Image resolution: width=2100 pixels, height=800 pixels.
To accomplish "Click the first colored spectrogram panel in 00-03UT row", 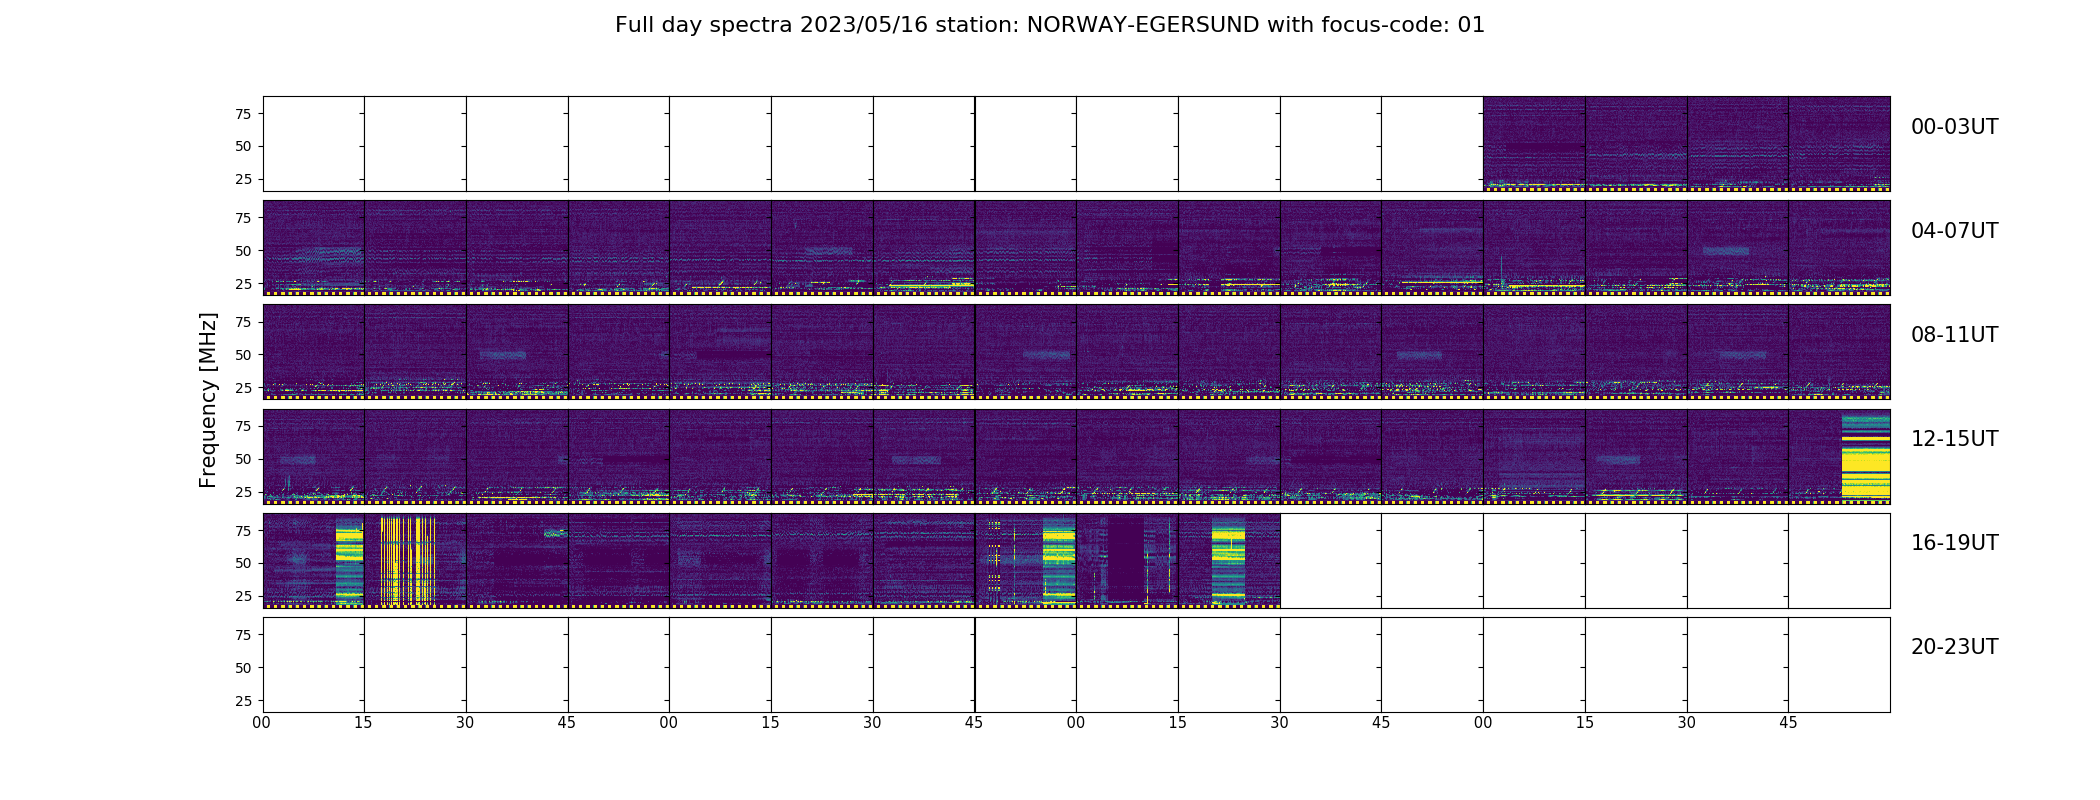I will click(1534, 144).
